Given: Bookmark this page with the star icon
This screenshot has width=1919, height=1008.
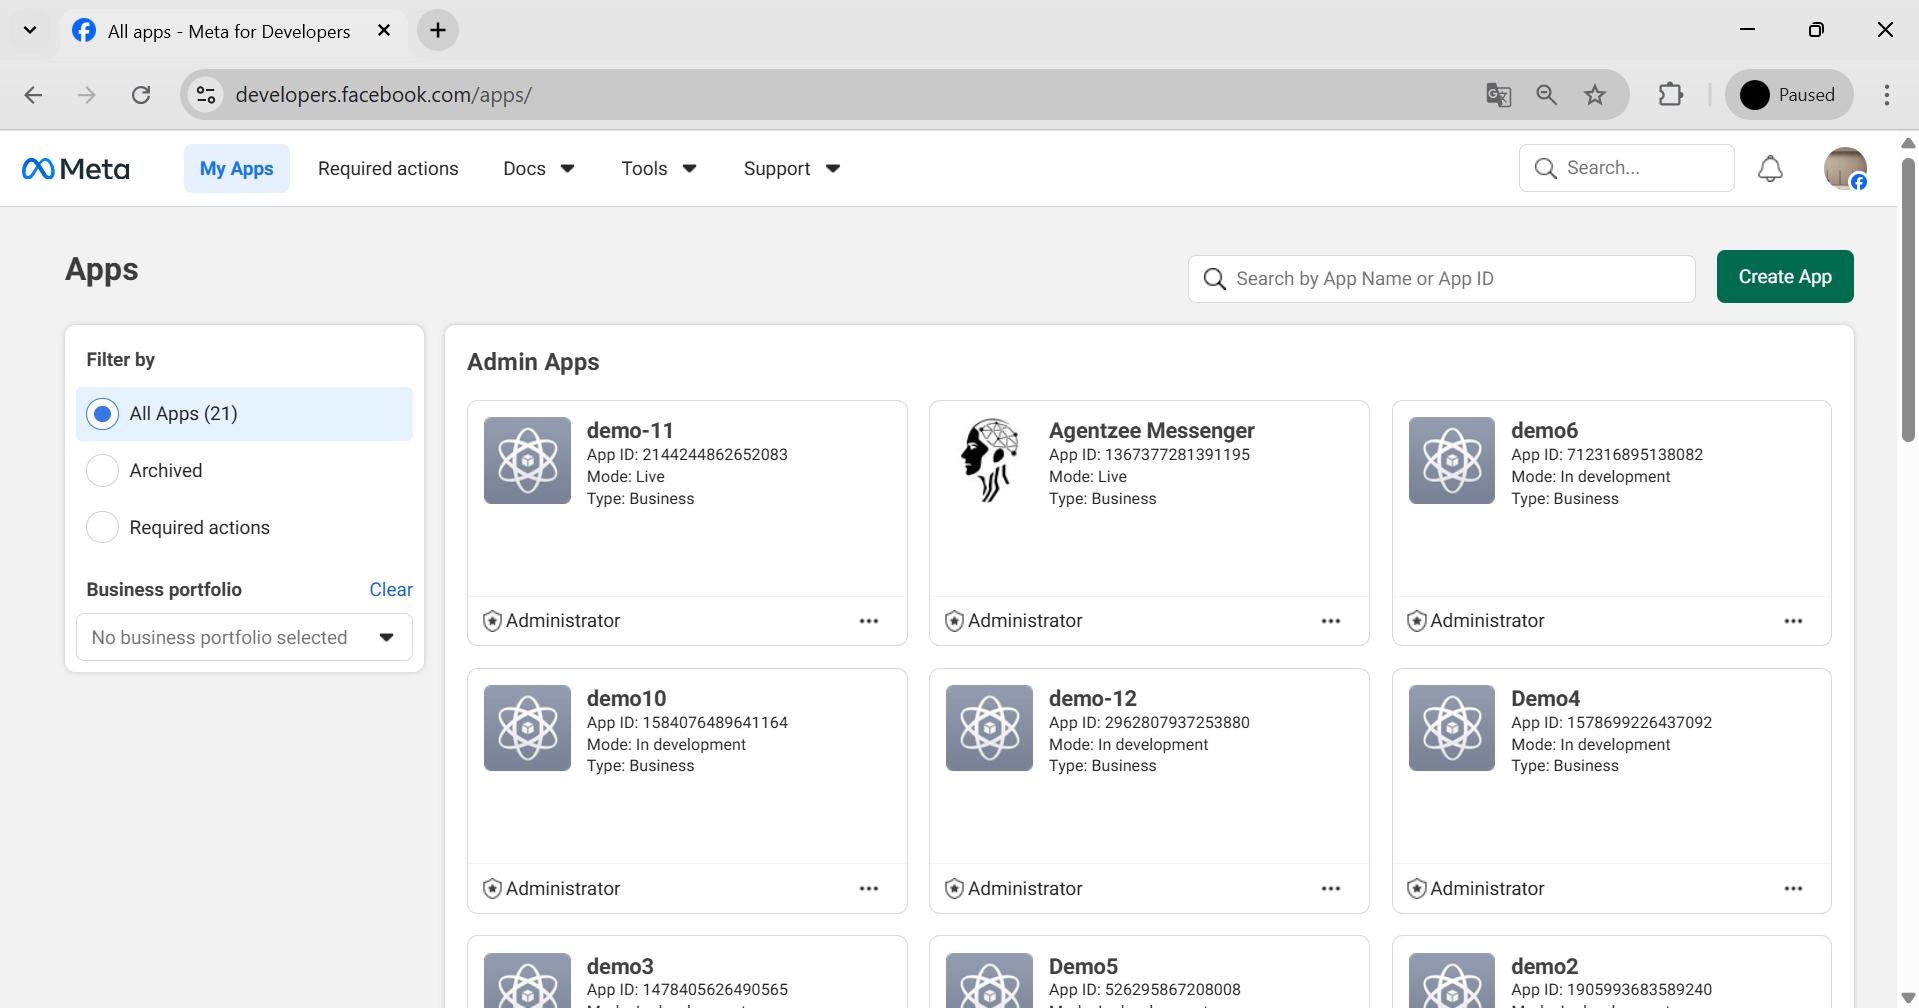Looking at the screenshot, I should pyautogui.click(x=1595, y=95).
